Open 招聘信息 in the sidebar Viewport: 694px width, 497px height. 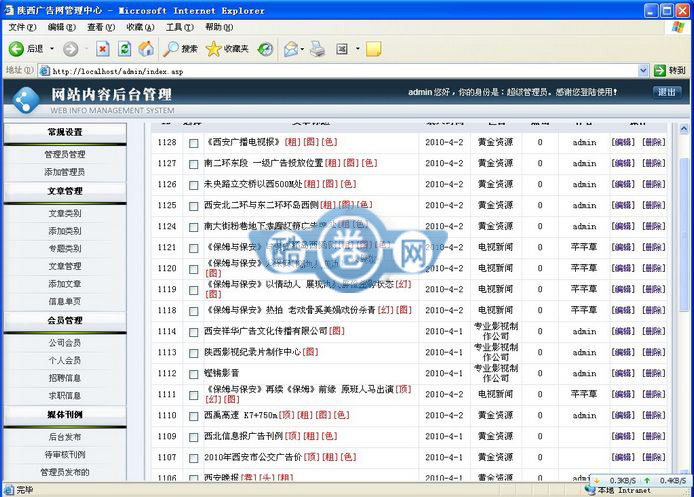tap(65, 378)
